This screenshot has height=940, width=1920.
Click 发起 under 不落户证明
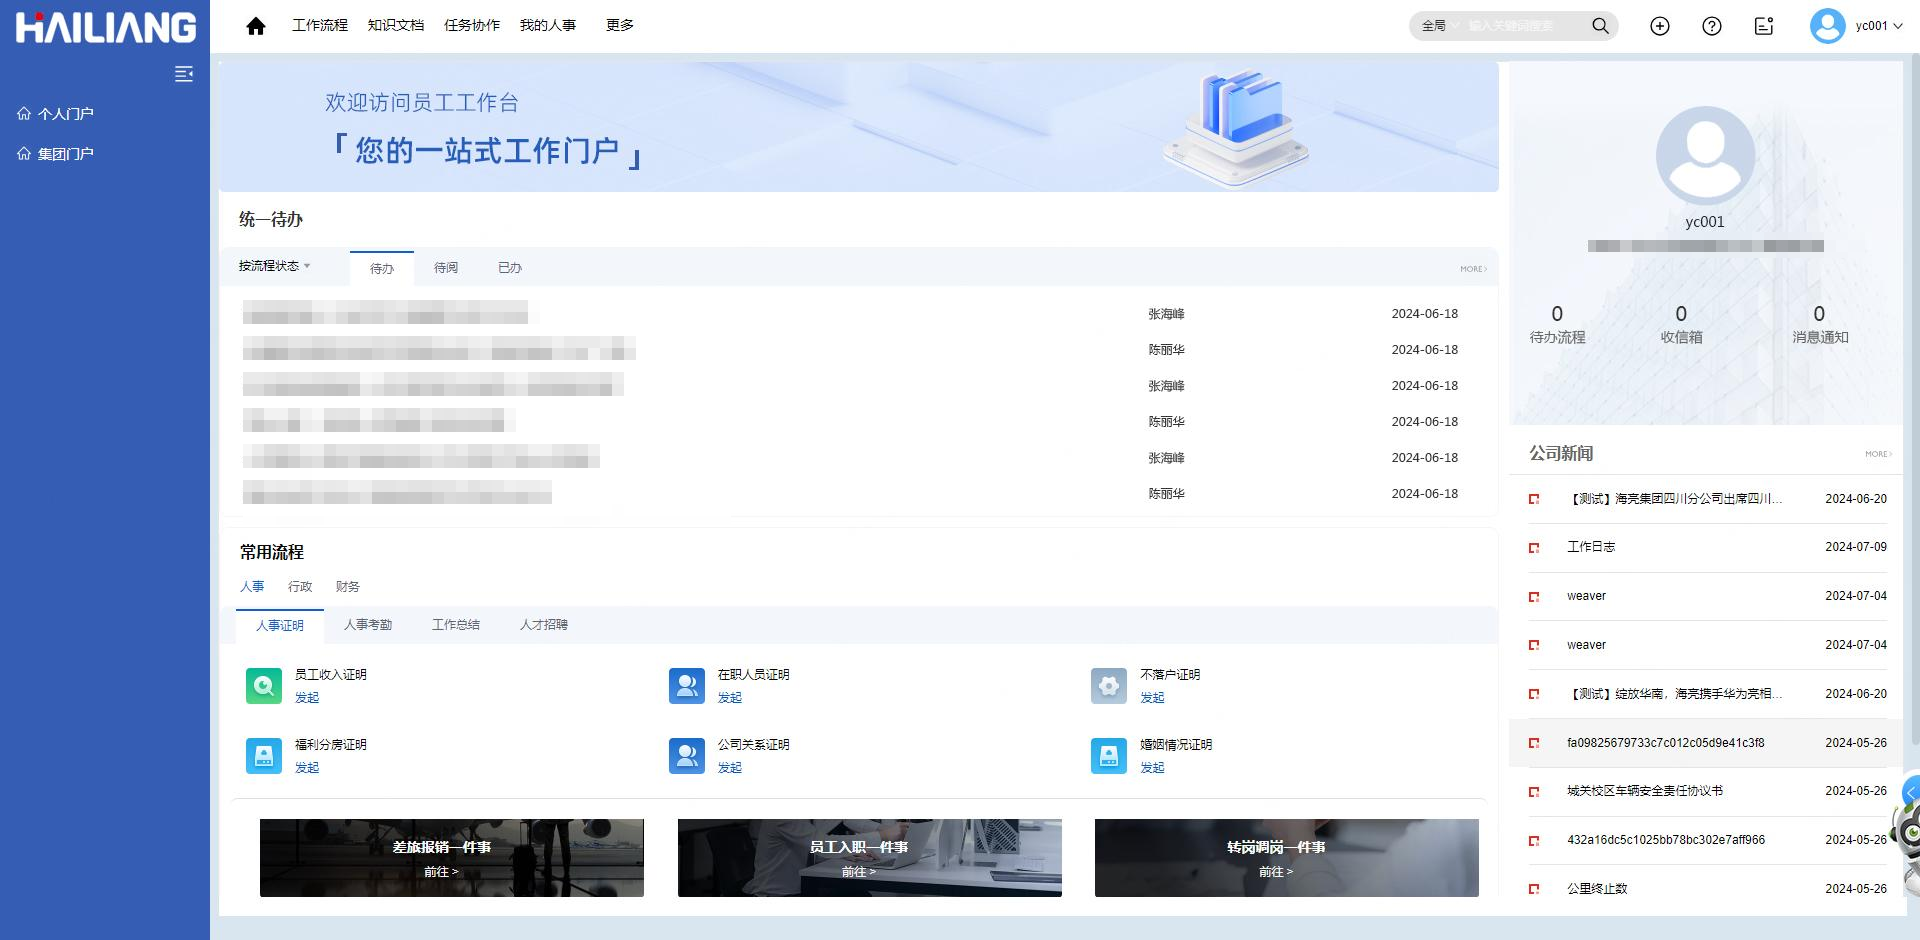pos(1153,698)
